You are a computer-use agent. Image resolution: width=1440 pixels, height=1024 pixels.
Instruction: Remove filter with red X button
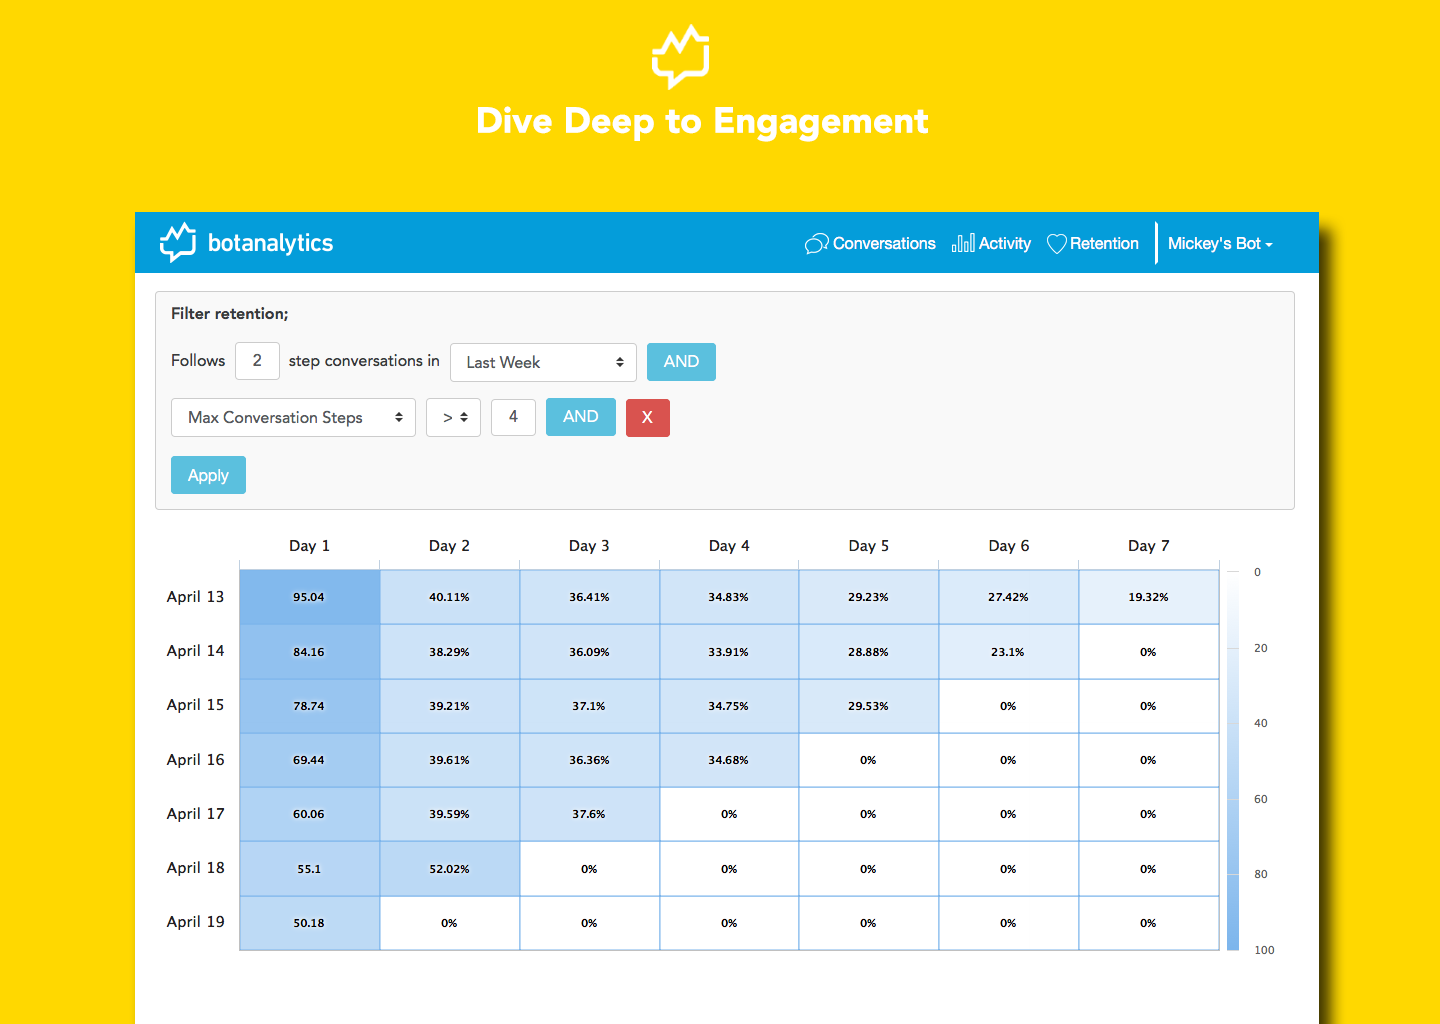point(647,417)
